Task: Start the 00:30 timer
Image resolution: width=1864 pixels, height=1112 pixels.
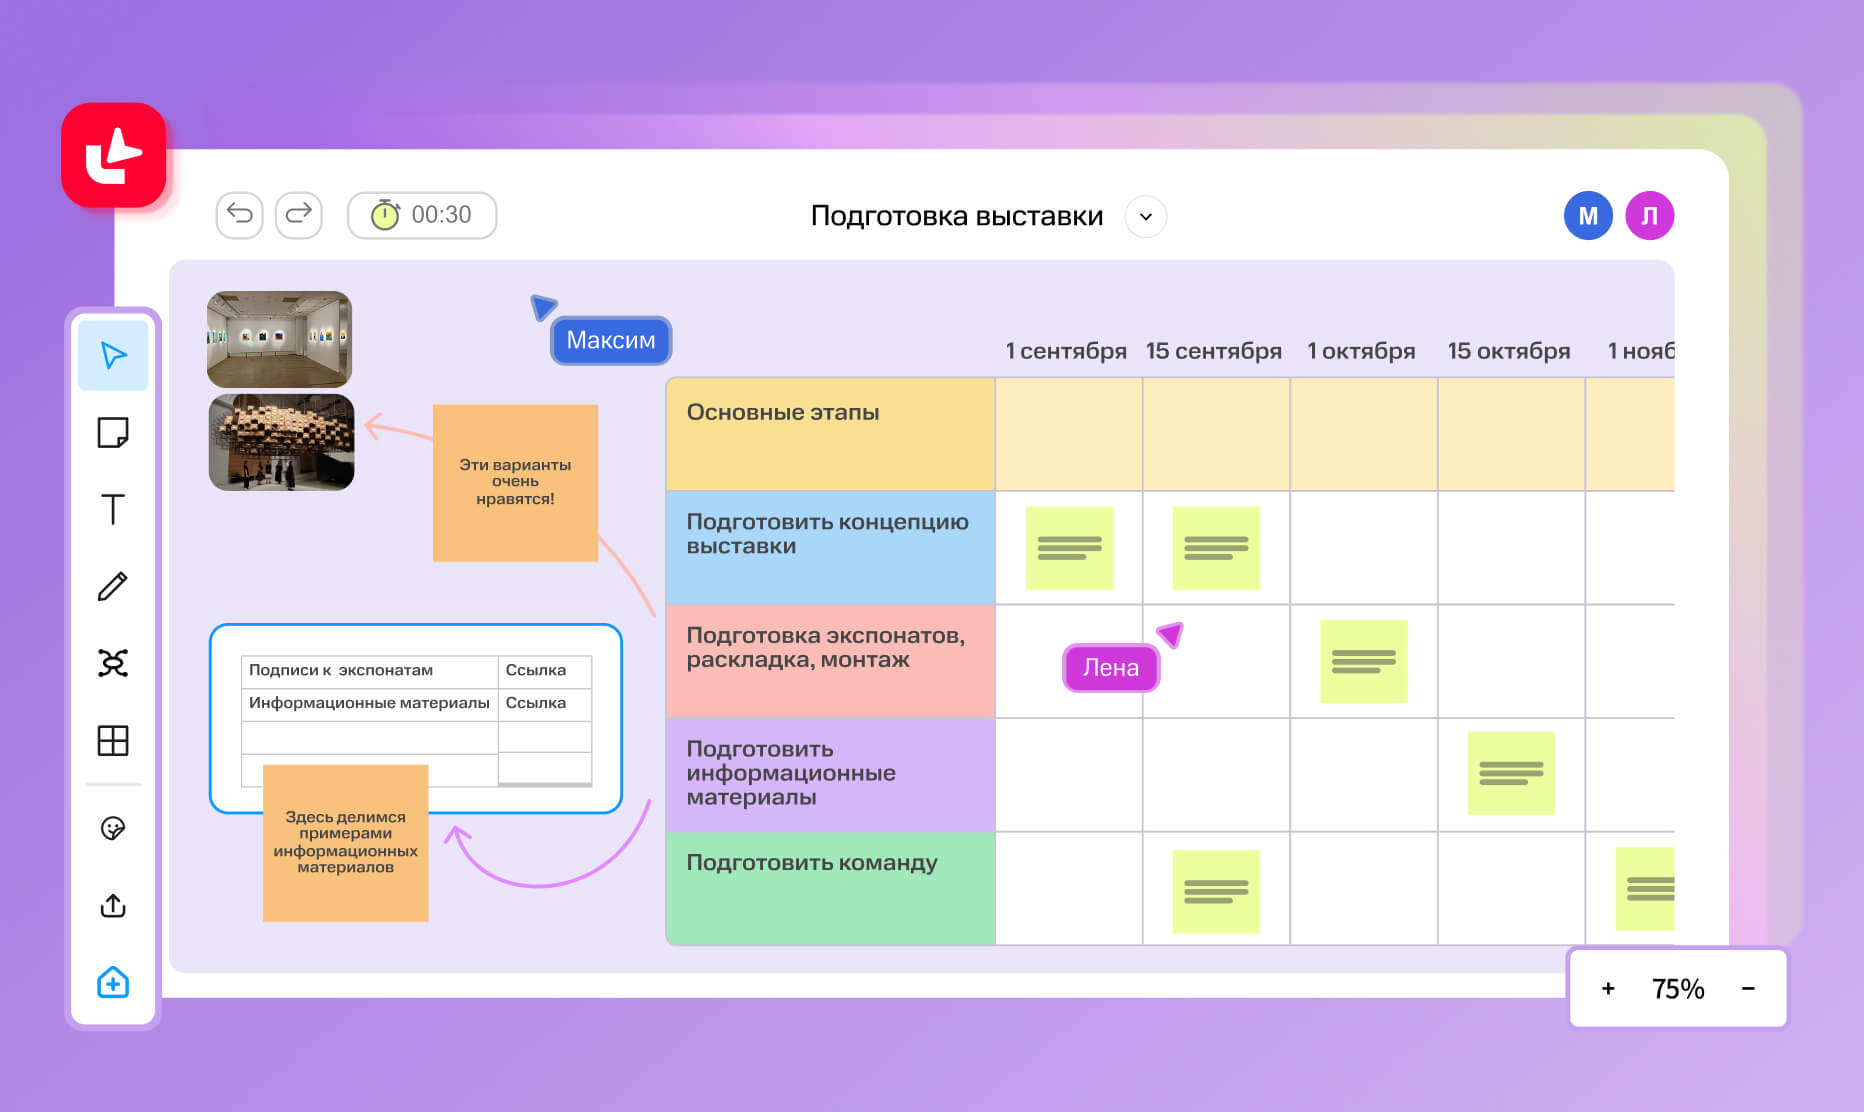Action: [422, 215]
